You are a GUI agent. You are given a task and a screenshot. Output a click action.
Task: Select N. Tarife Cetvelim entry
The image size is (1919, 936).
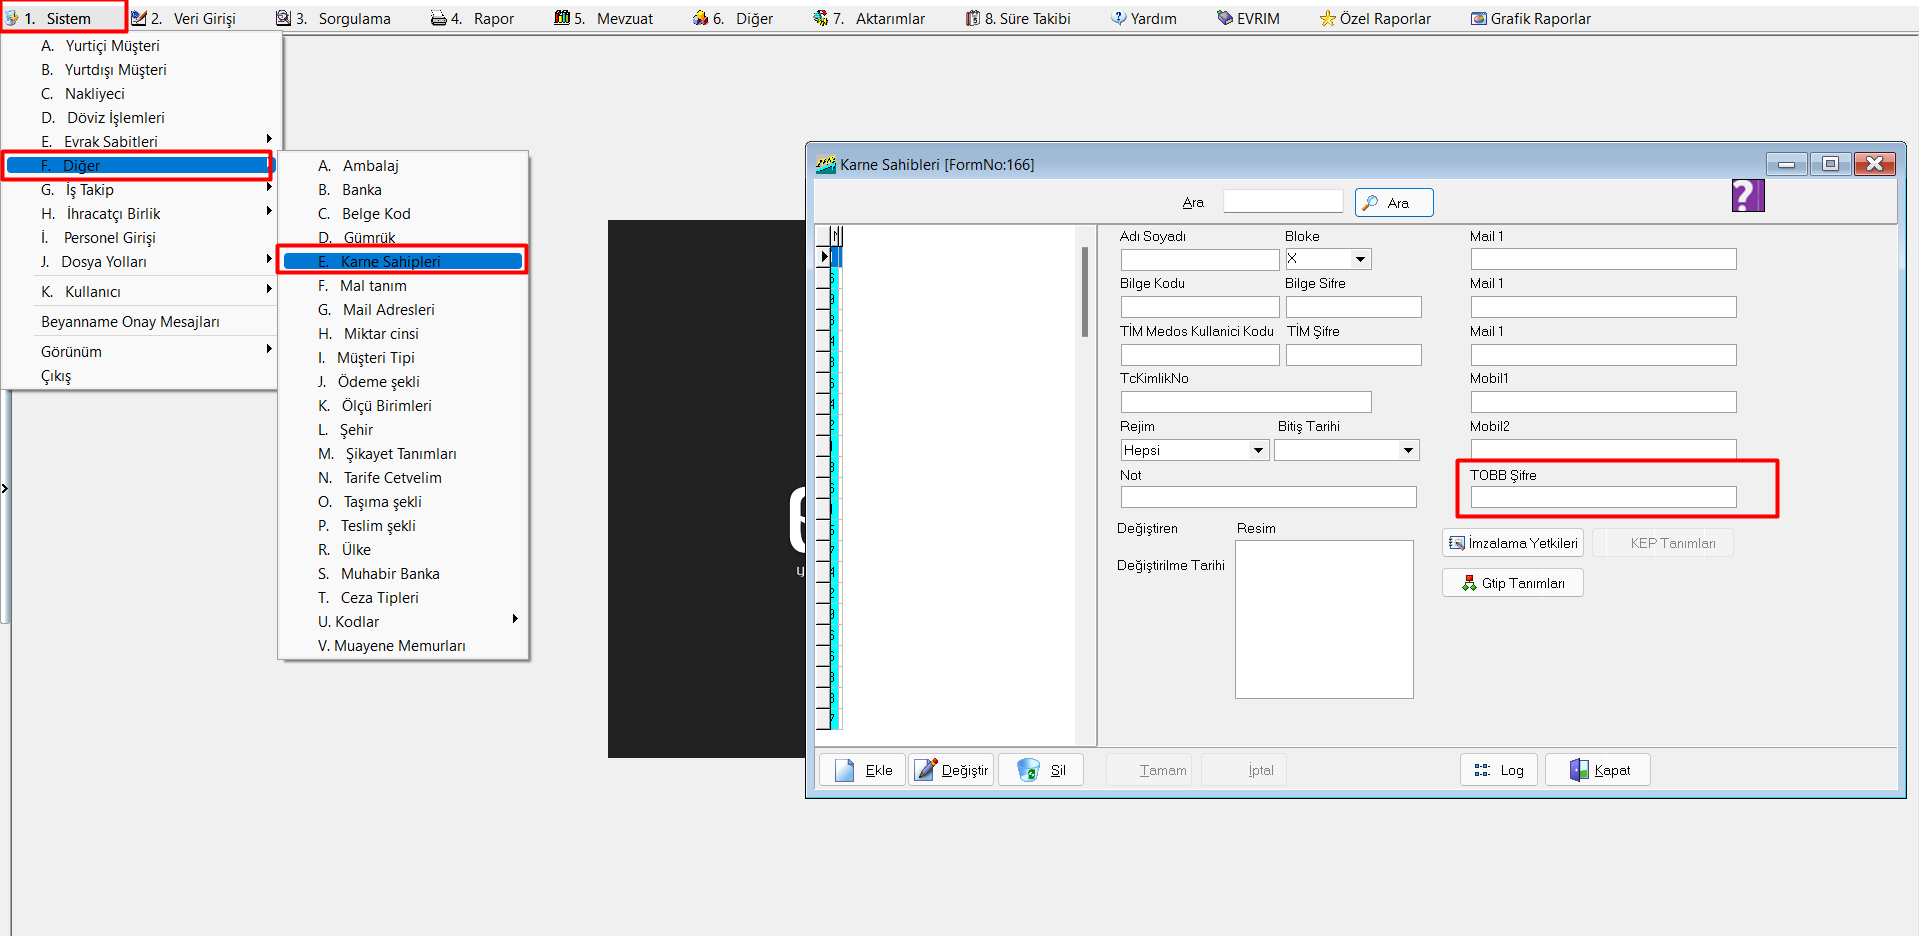click(x=403, y=477)
